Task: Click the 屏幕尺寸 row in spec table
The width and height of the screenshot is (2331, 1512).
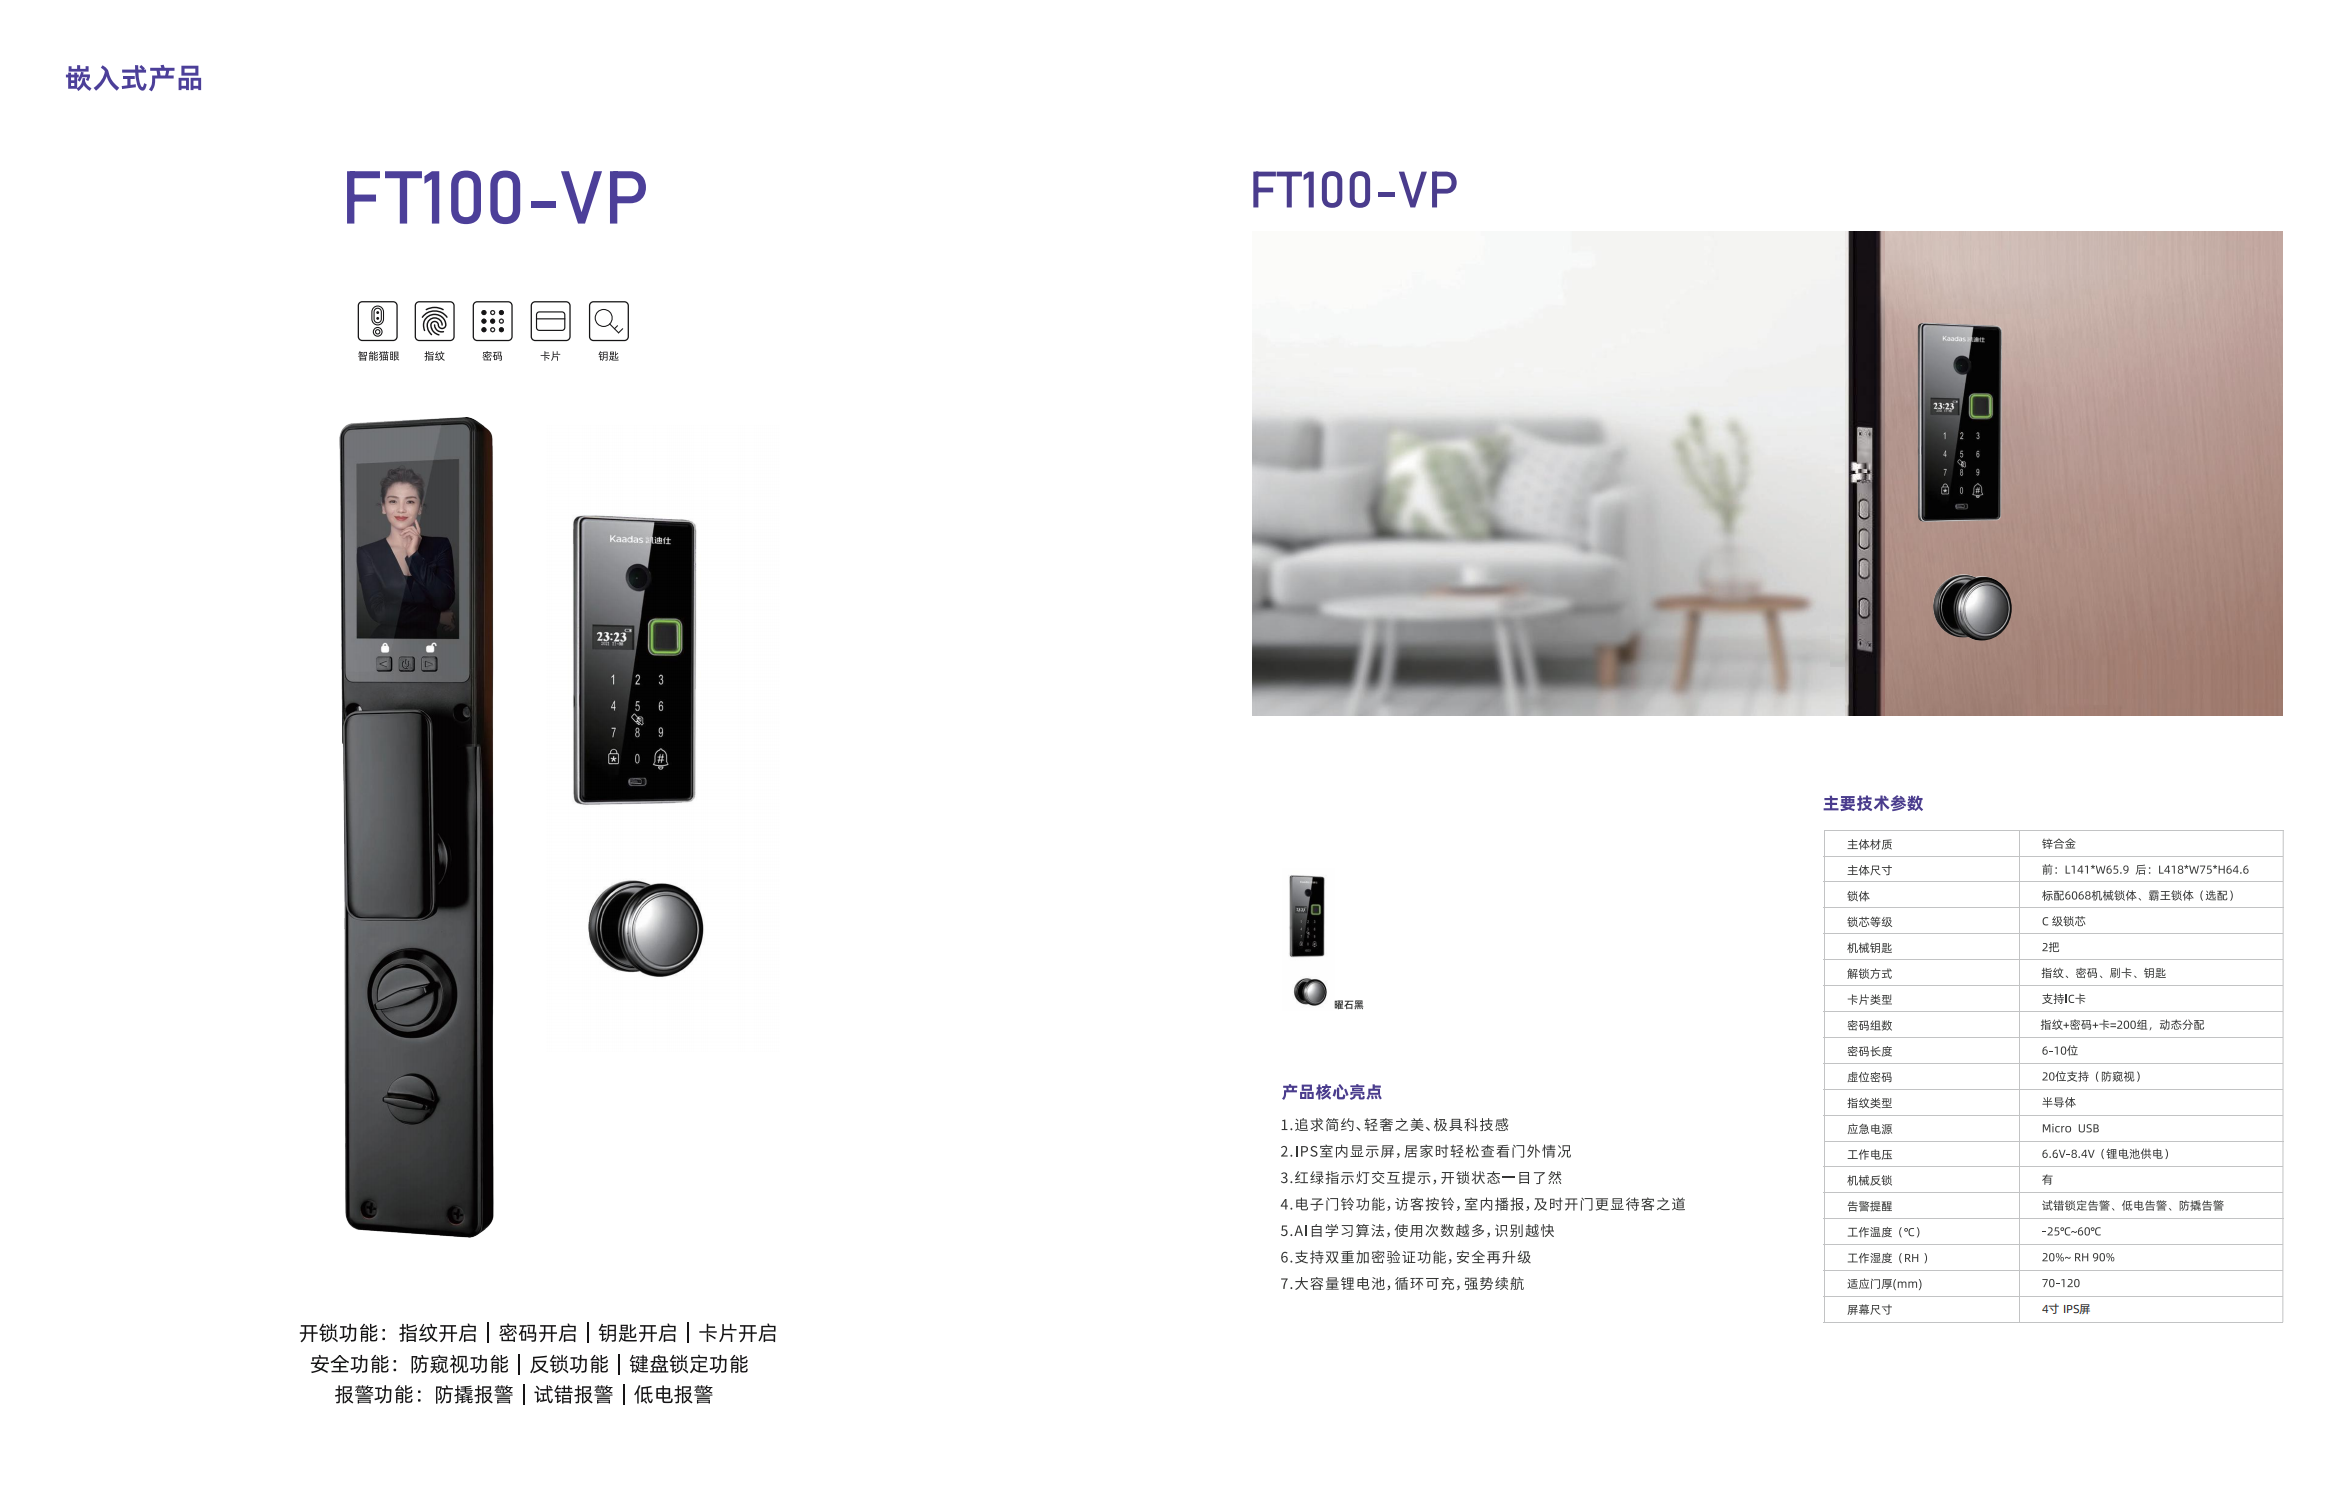Action: pyautogui.click(x=2053, y=1309)
